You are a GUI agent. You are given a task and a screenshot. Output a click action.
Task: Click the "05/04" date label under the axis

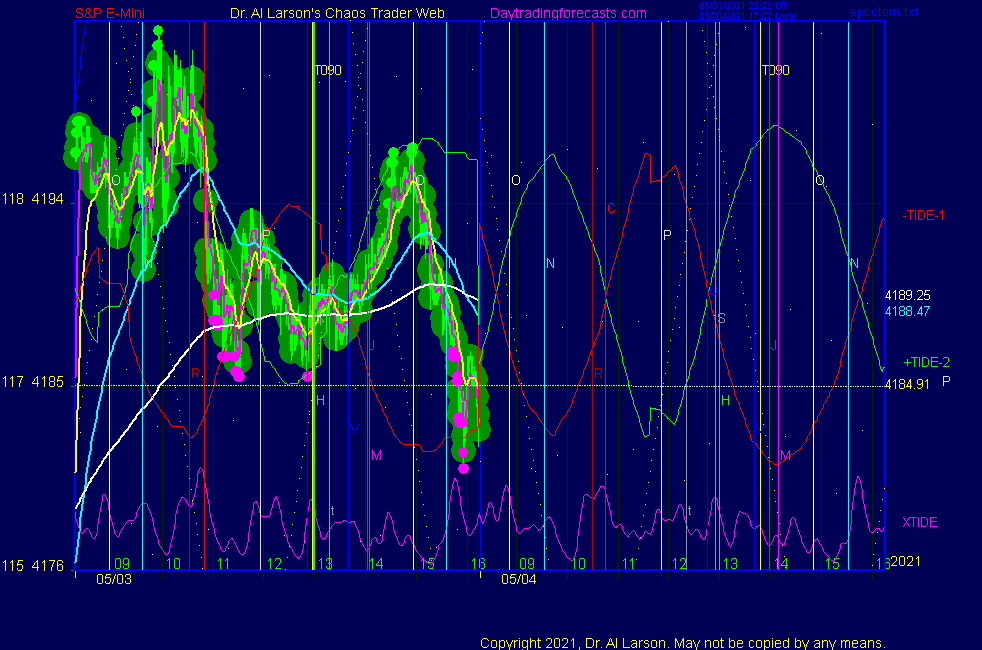pos(519,579)
